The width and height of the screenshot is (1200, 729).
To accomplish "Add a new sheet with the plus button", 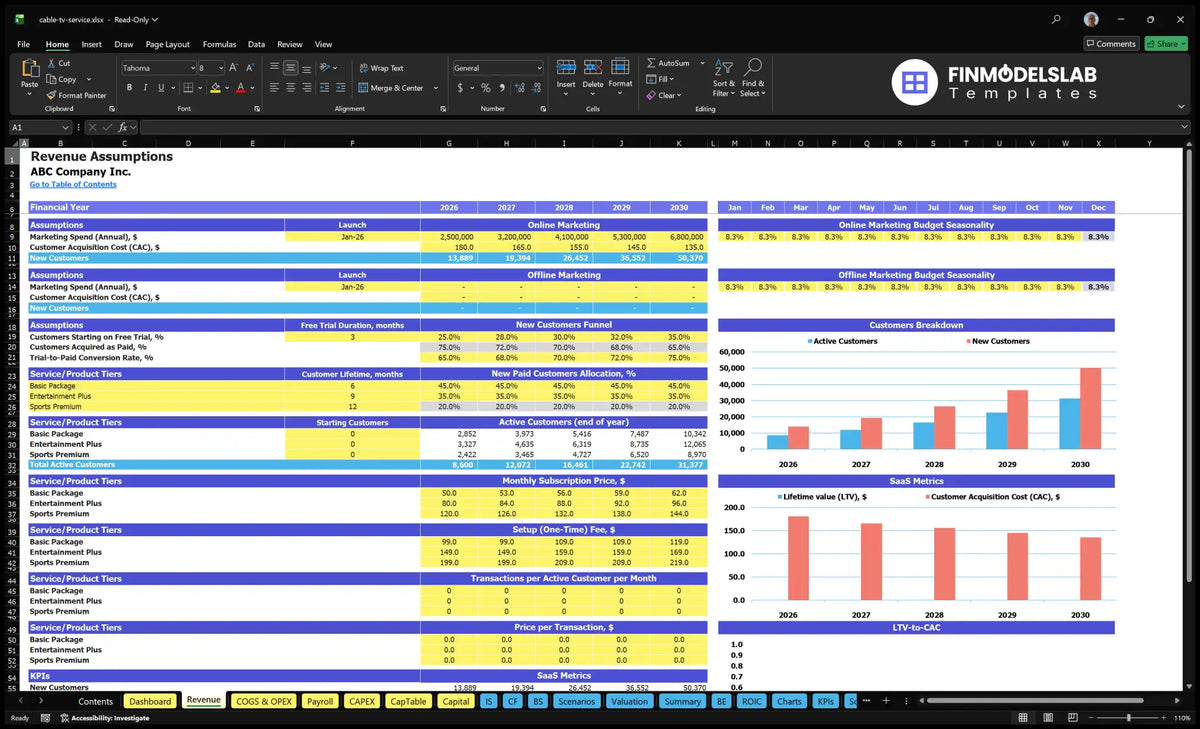I will click(x=886, y=701).
